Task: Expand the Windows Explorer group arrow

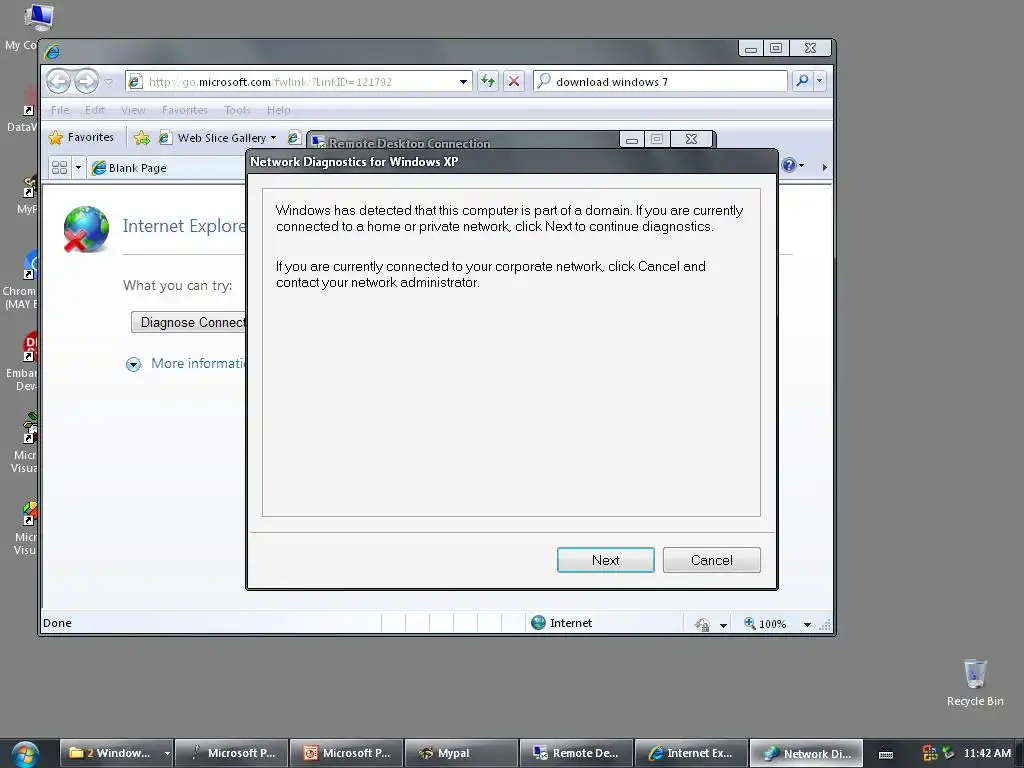Action: [167, 754]
